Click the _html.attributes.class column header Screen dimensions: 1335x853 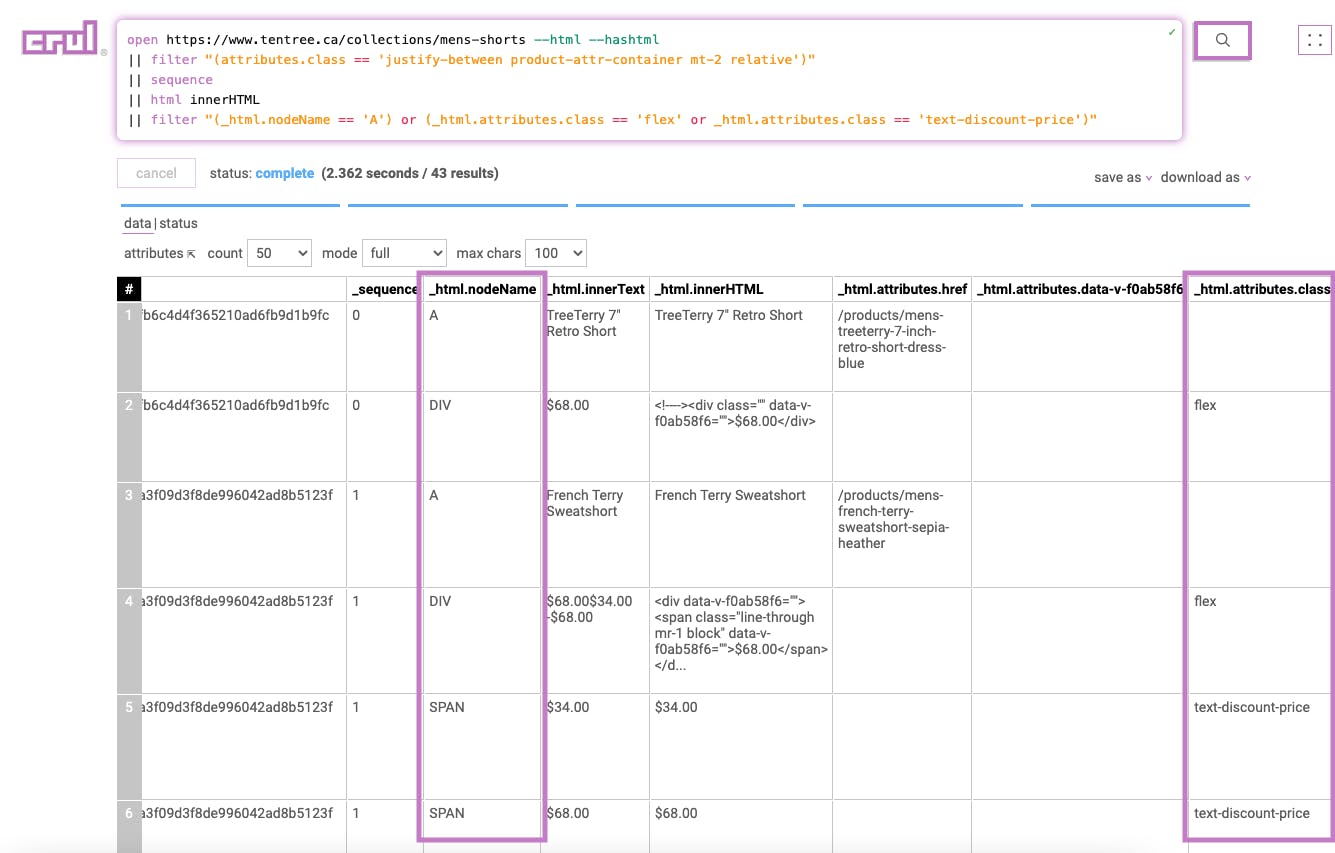pos(1261,289)
